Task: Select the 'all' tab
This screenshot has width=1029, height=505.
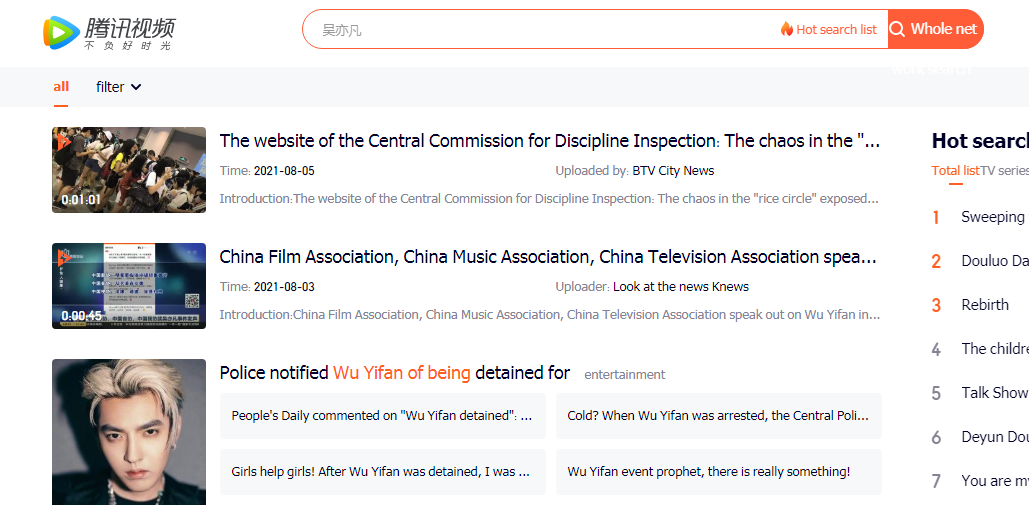Action: (x=61, y=87)
